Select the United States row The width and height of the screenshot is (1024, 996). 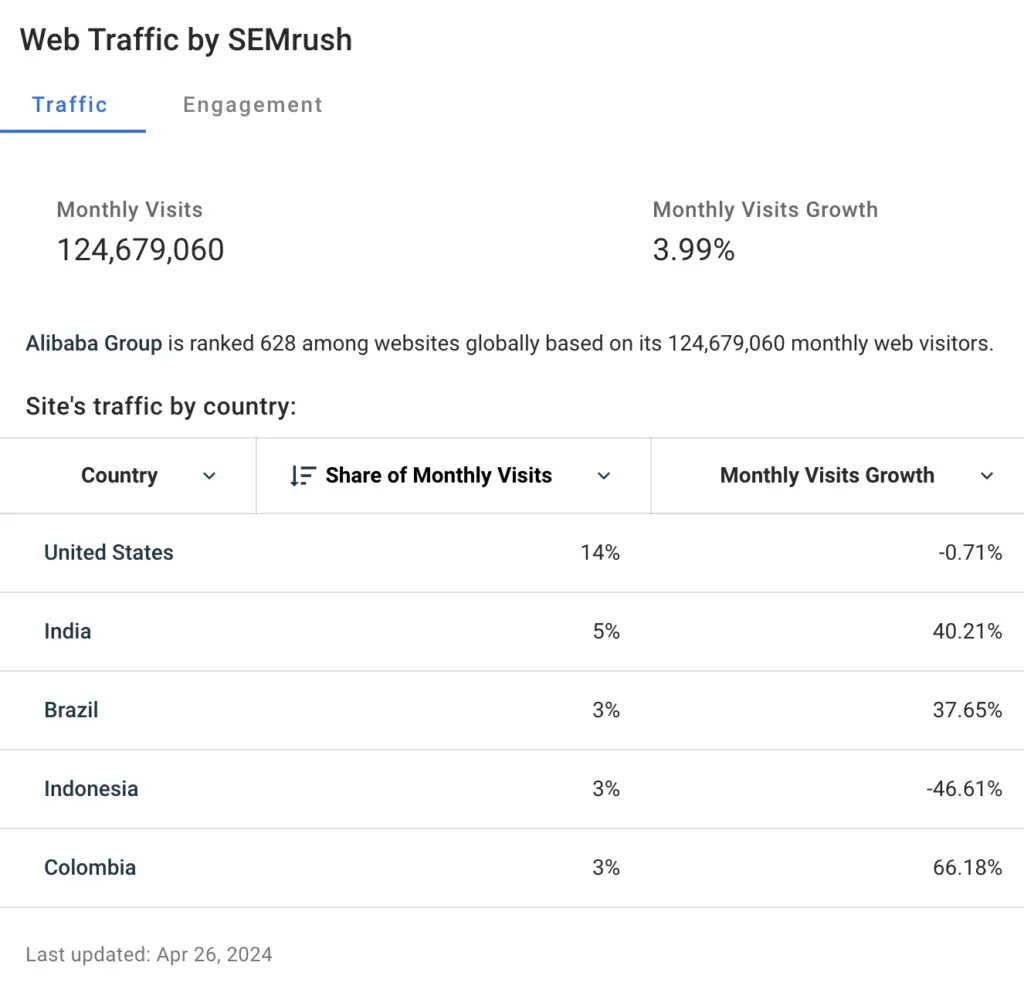tap(109, 553)
